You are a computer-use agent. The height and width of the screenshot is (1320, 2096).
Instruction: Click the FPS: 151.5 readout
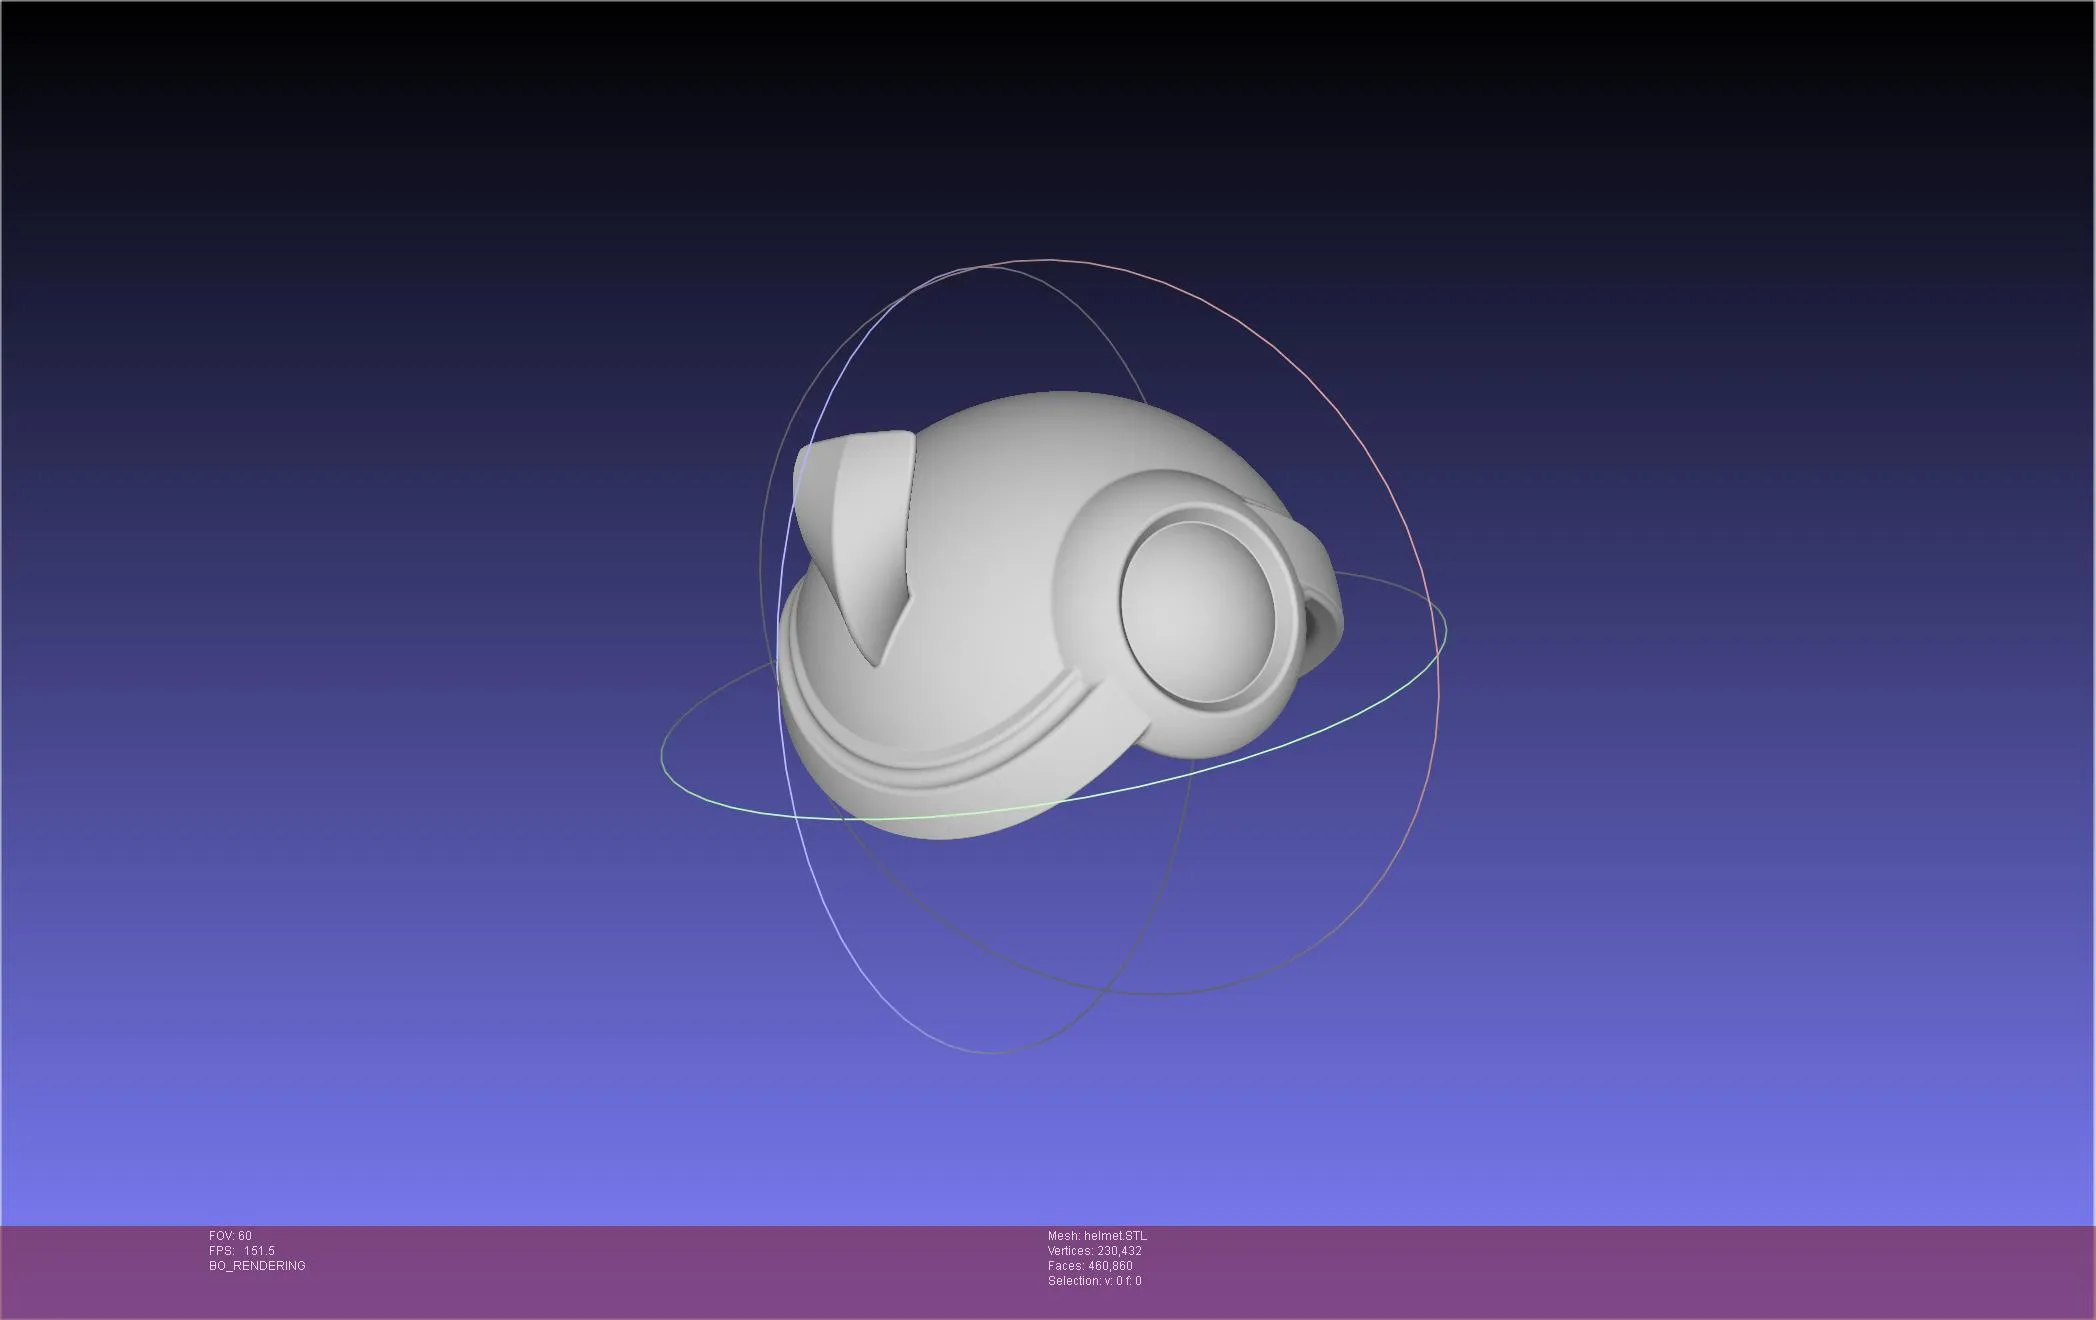coord(242,1251)
